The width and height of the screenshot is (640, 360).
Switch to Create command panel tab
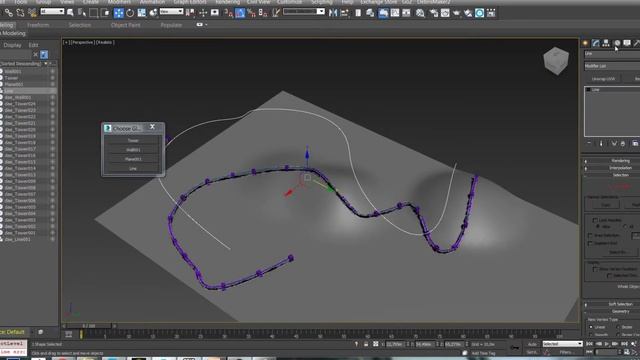tap(585, 43)
